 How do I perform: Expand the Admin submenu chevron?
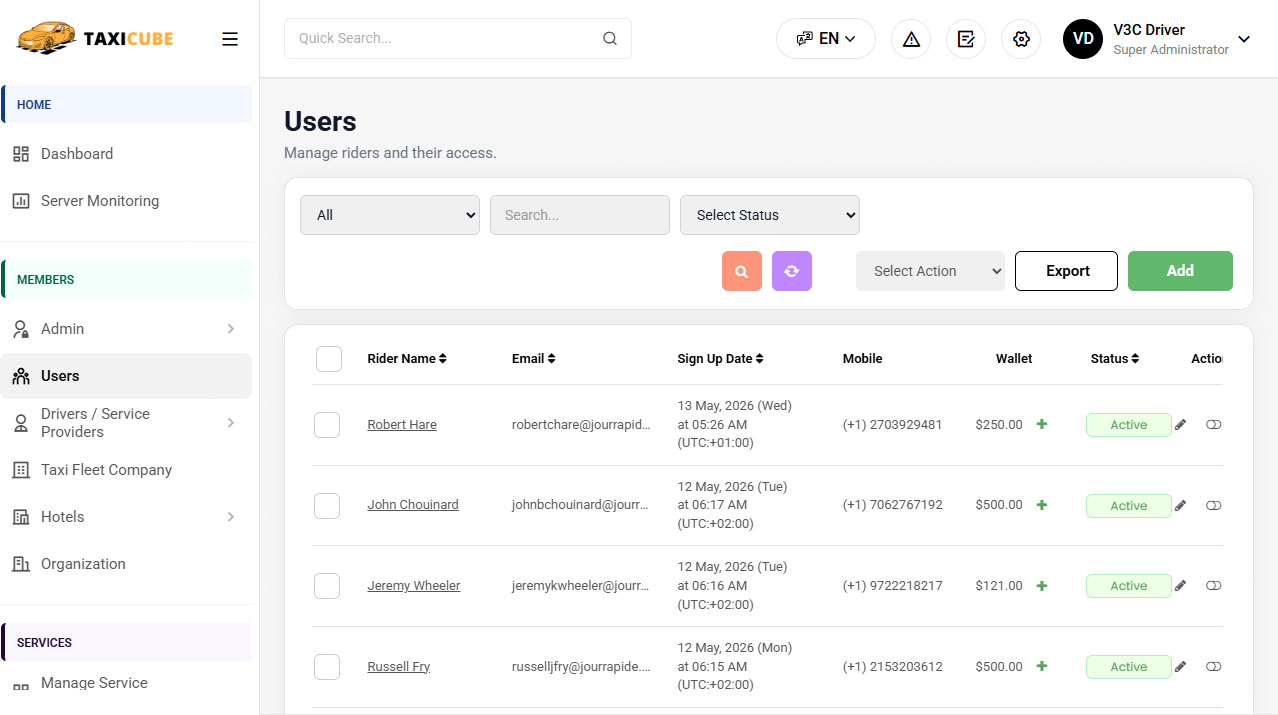[231, 329]
